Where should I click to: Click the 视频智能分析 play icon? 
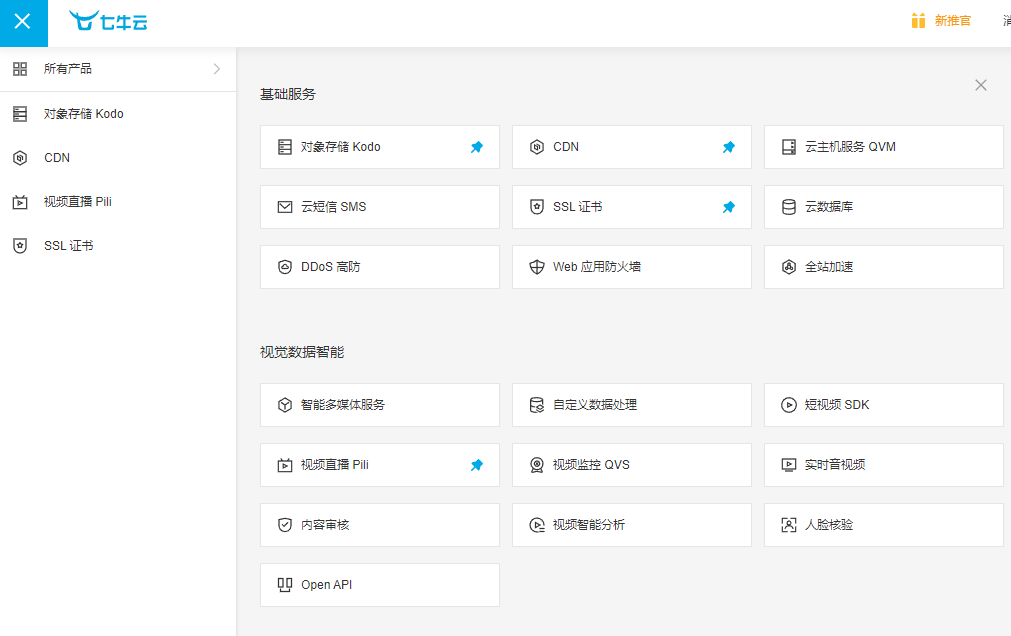[536, 525]
